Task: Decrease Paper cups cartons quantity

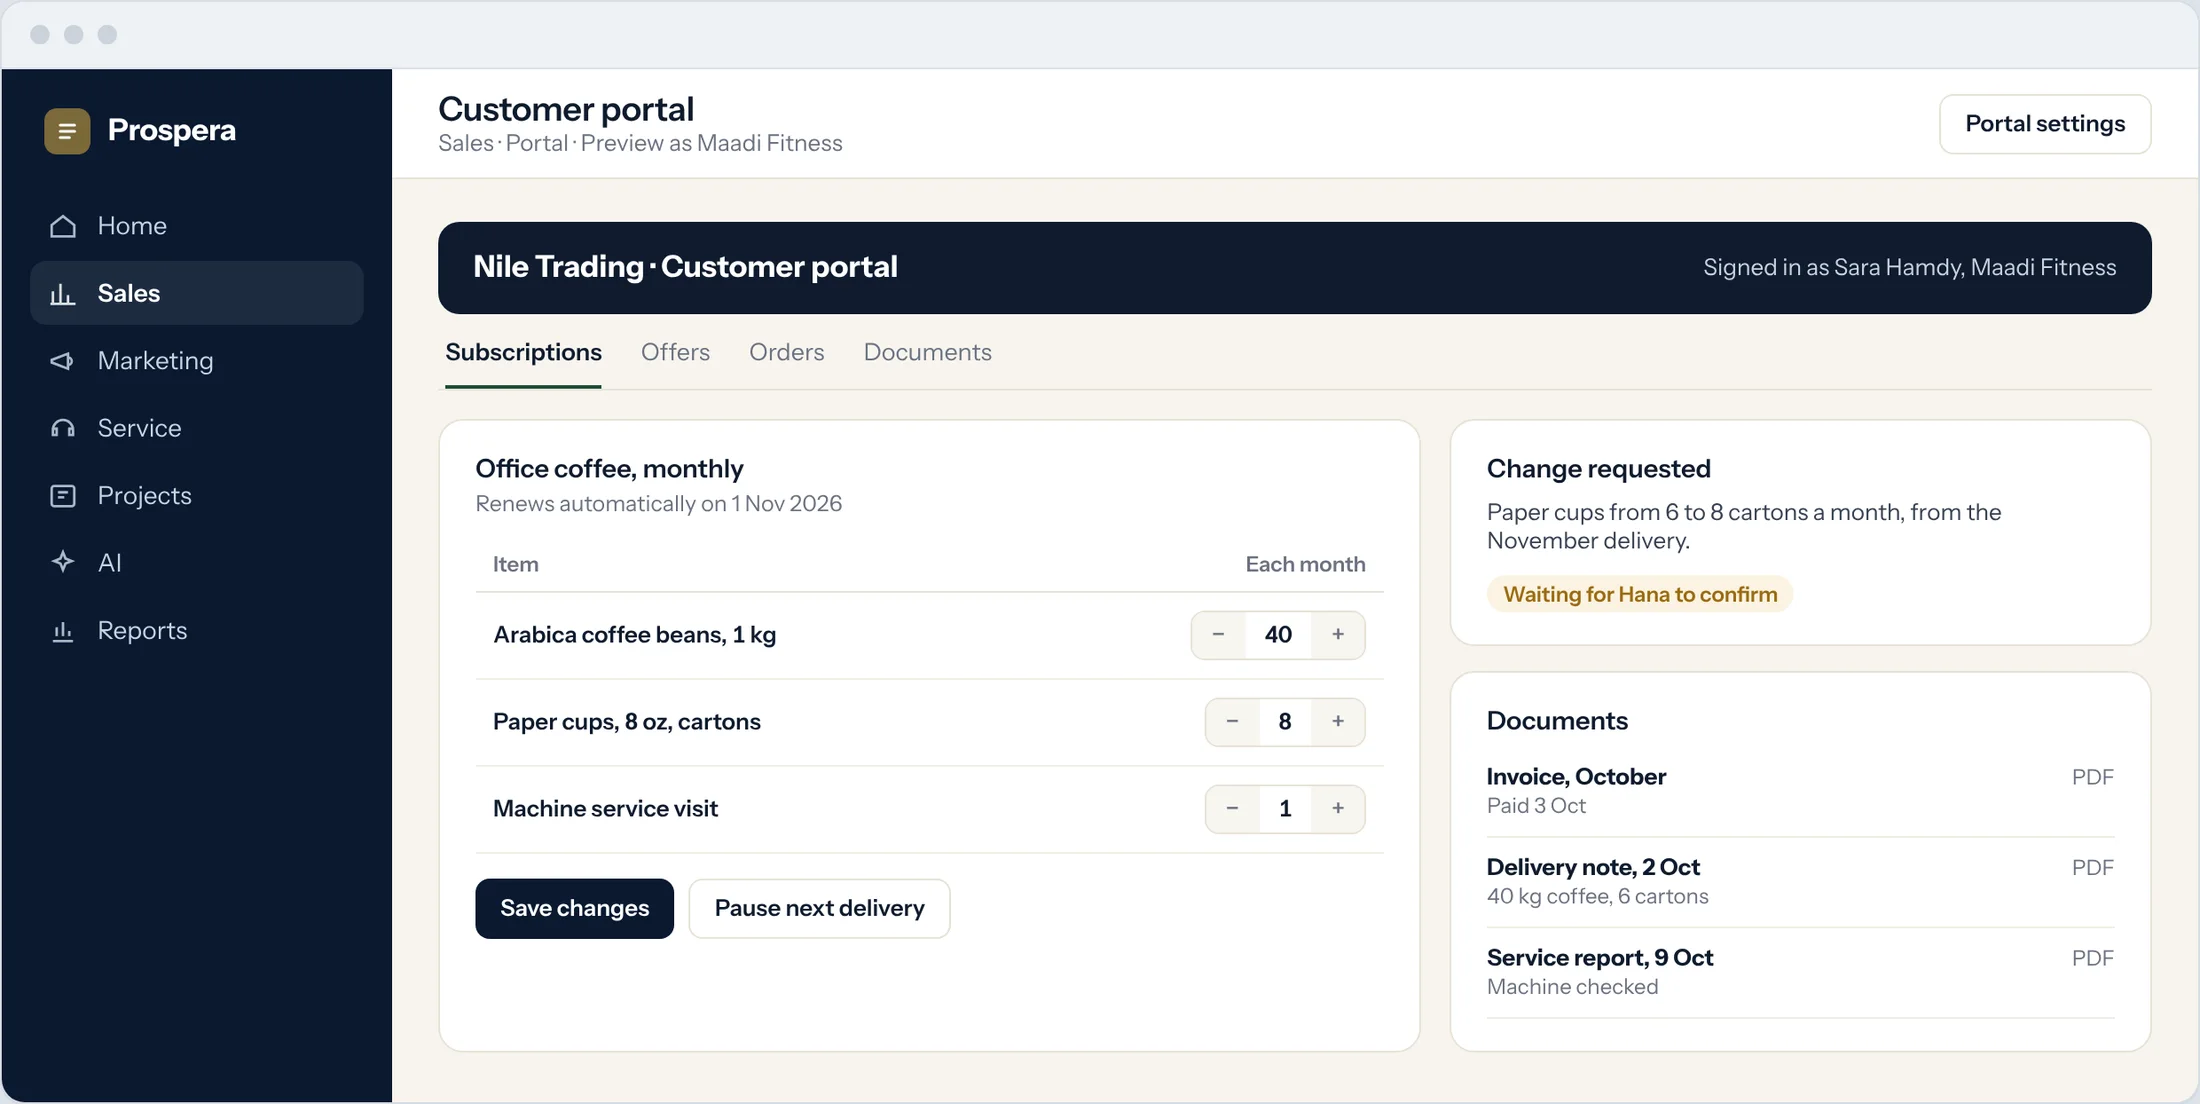Action: click(1232, 722)
